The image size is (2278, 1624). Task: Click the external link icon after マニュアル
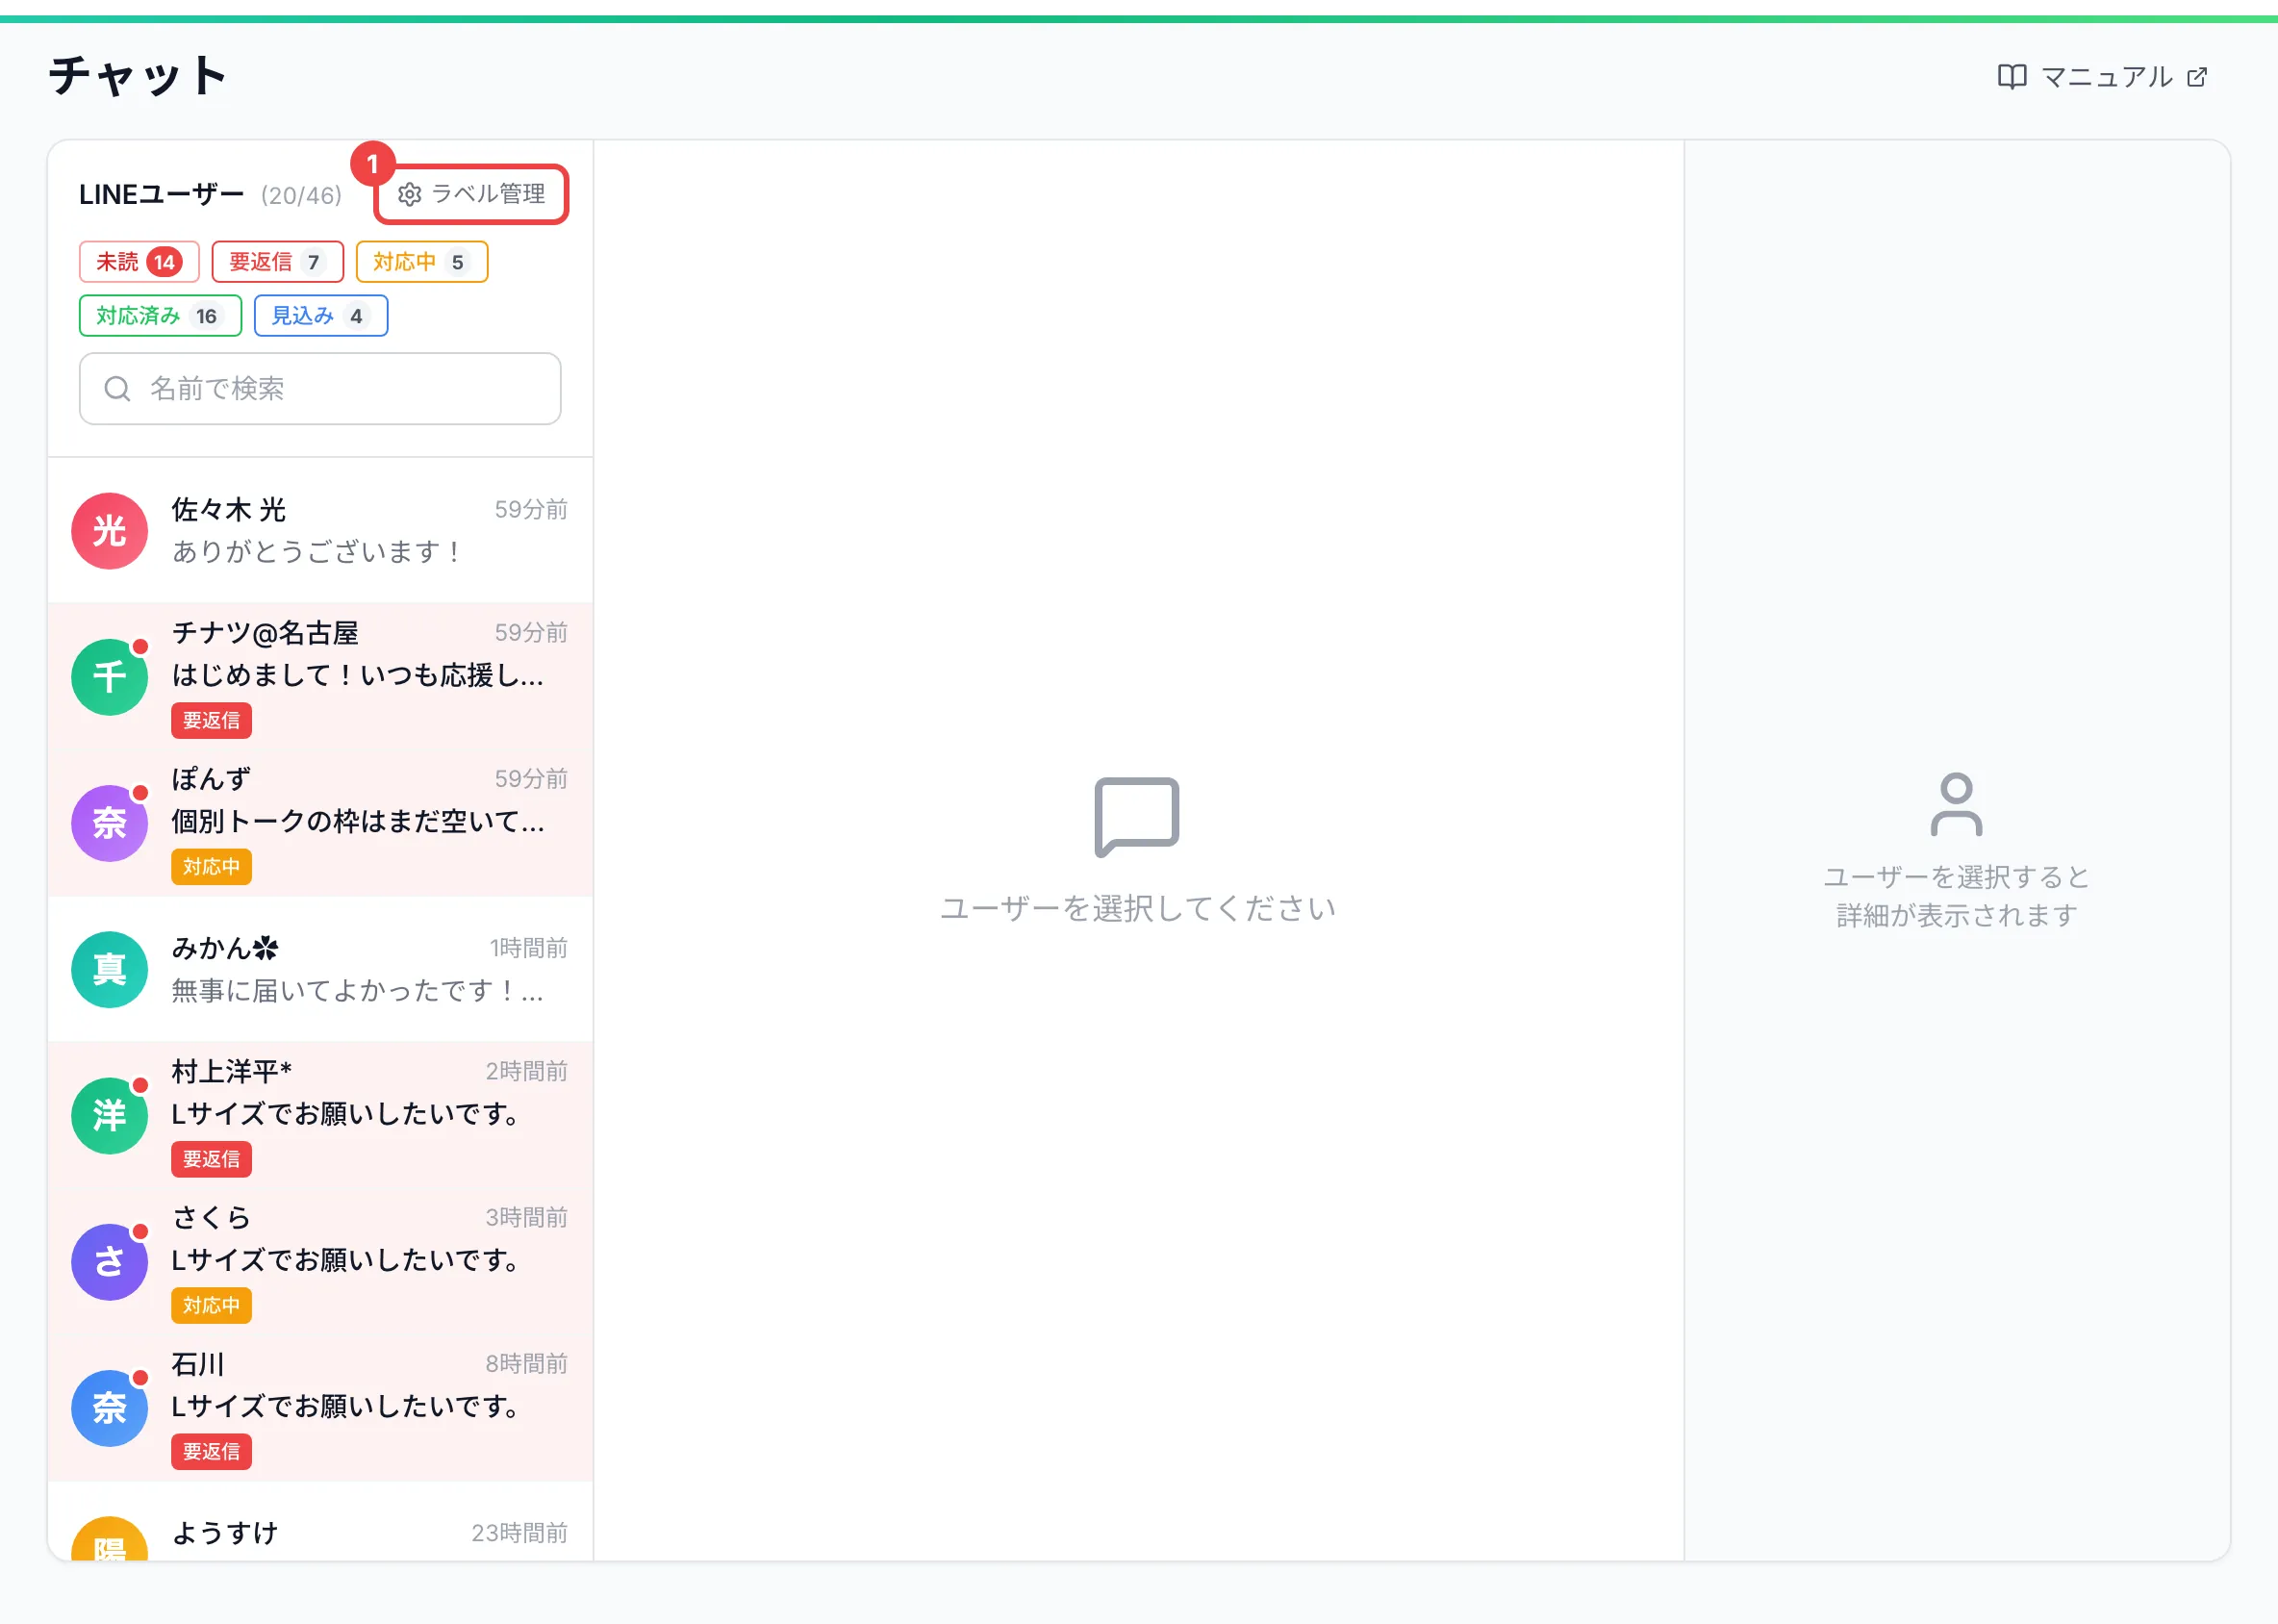point(2196,77)
